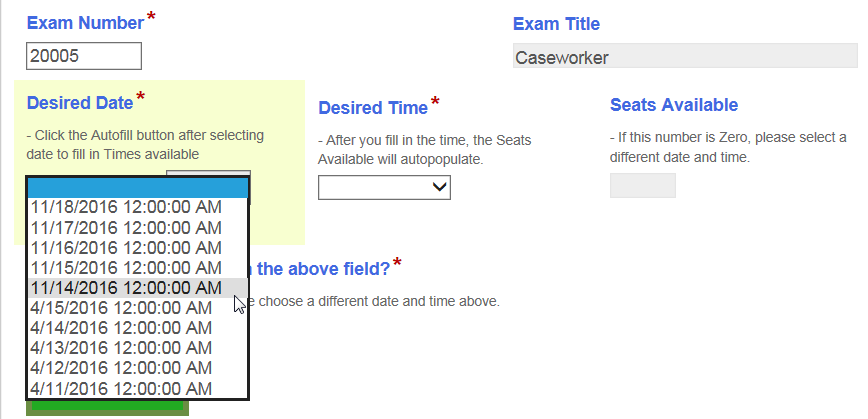Viewport: 868px width, 419px height.
Task: Pick 11/16/2016 12:00:00 AM option
Action: tap(126, 247)
